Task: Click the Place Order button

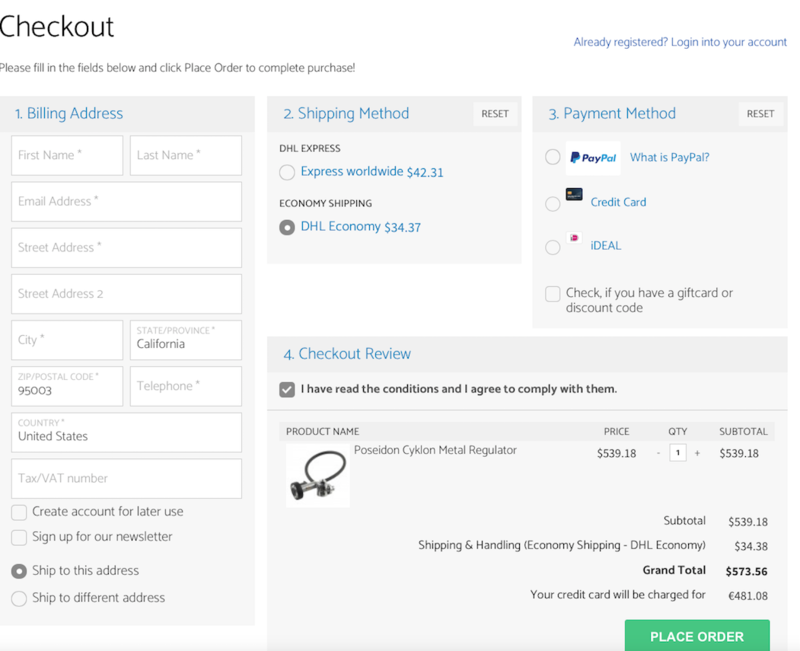Action: point(697,636)
